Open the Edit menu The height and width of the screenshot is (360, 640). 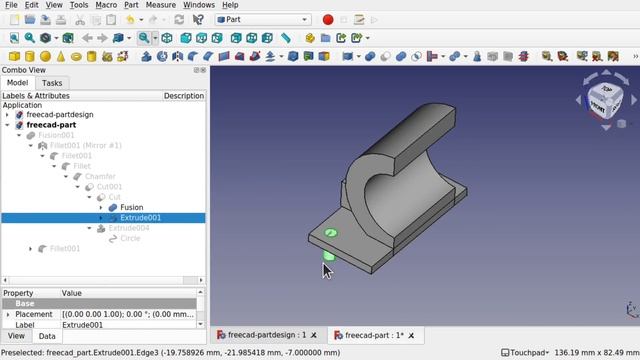pyautogui.click(x=31, y=5)
